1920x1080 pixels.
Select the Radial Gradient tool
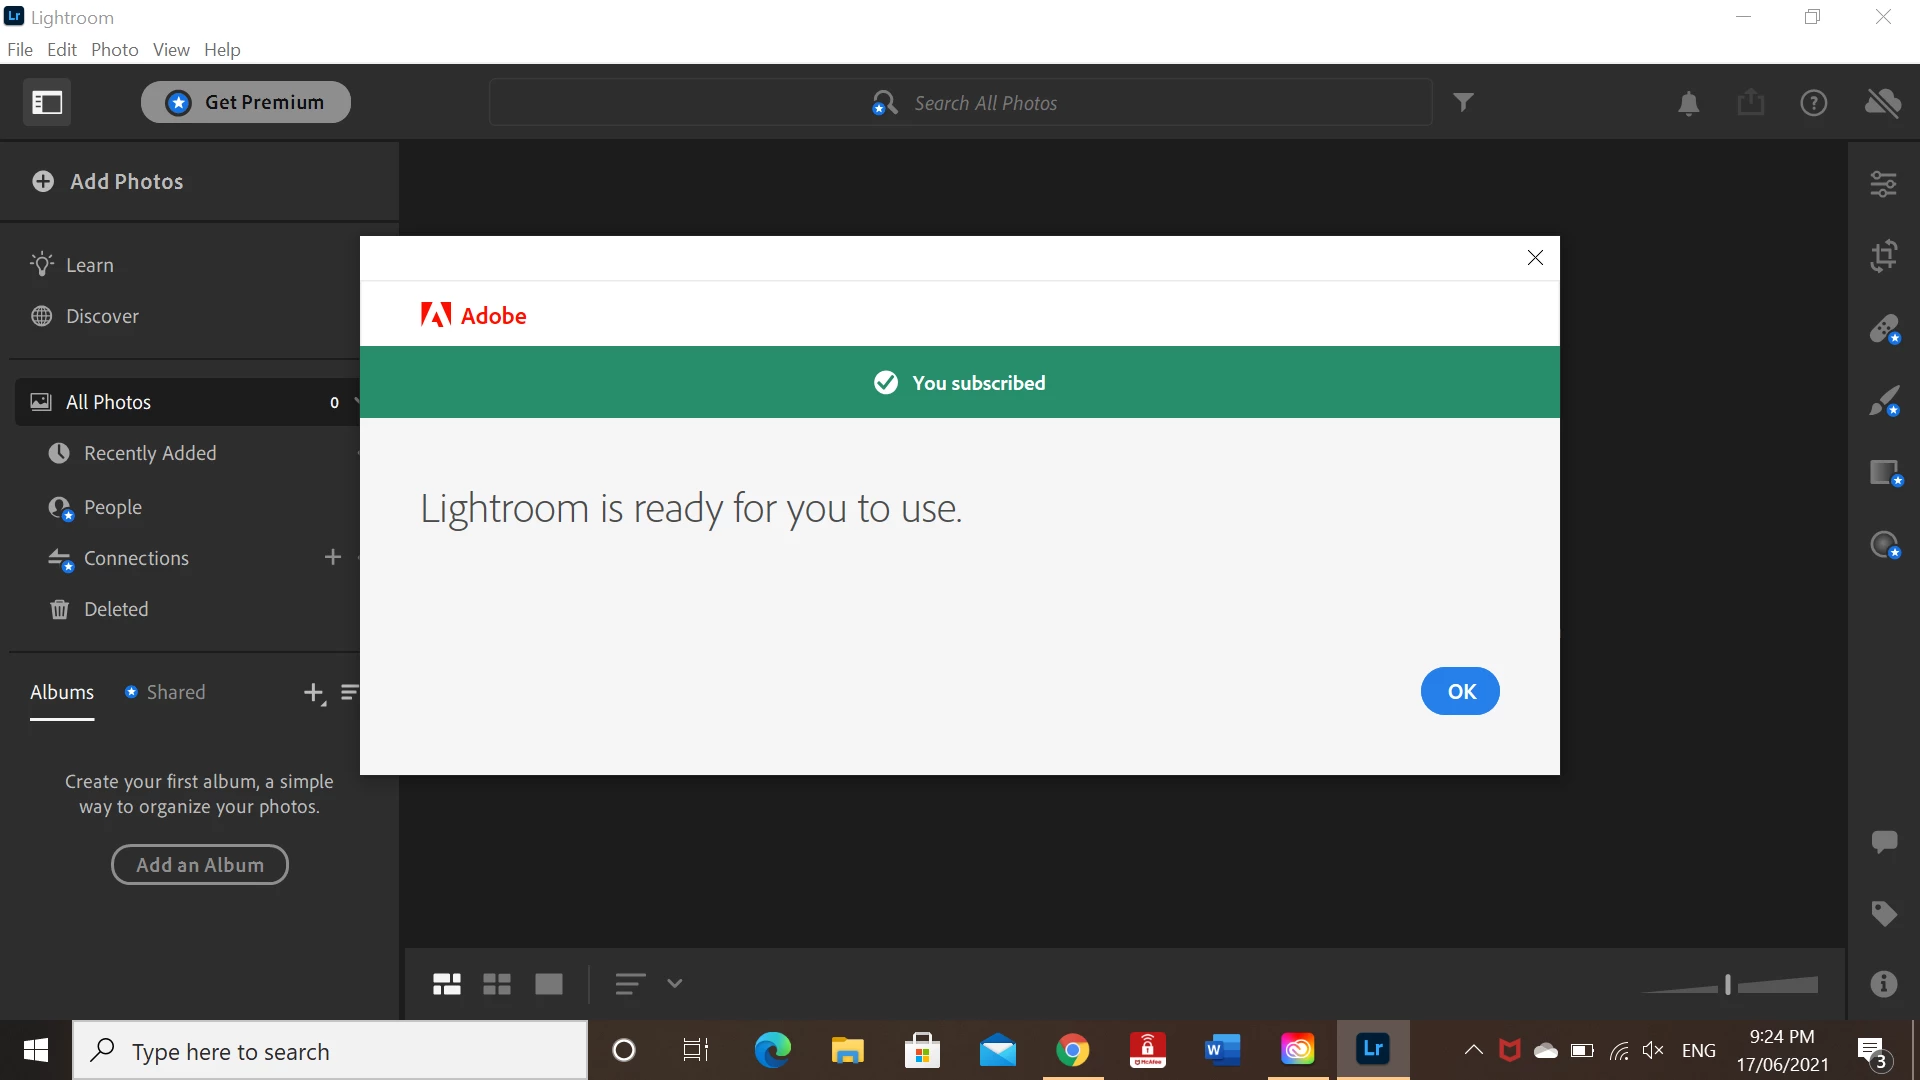point(1883,544)
